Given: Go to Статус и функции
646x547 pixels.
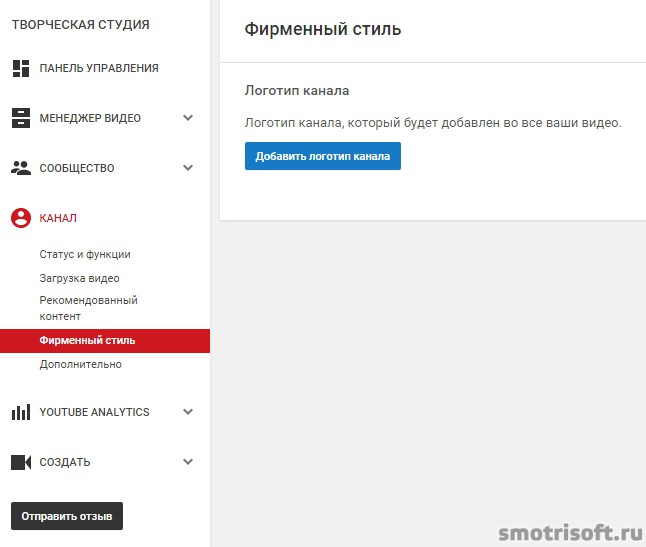Looking at the screenshot, I should tap(85, 255).
